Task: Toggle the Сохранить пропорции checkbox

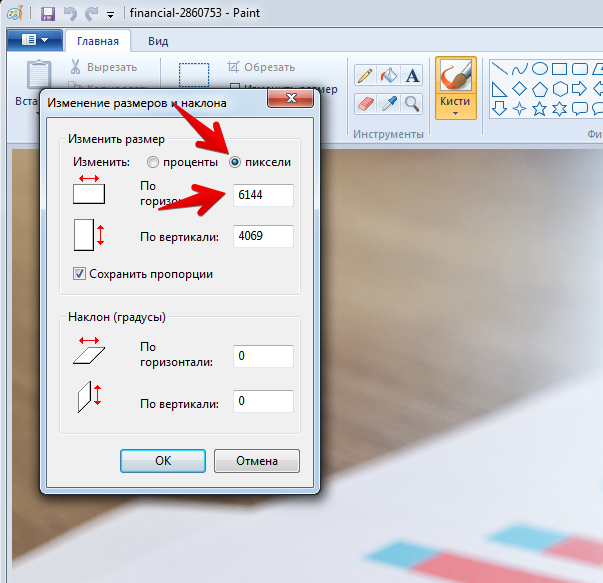Action: [x=79, y=274]
